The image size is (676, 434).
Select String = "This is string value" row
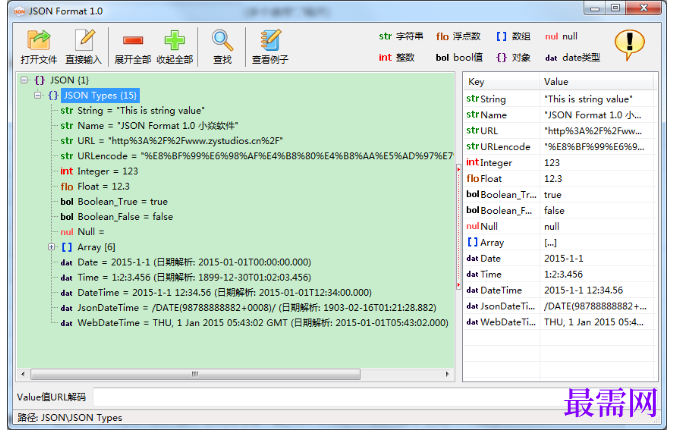click(132, 111)
